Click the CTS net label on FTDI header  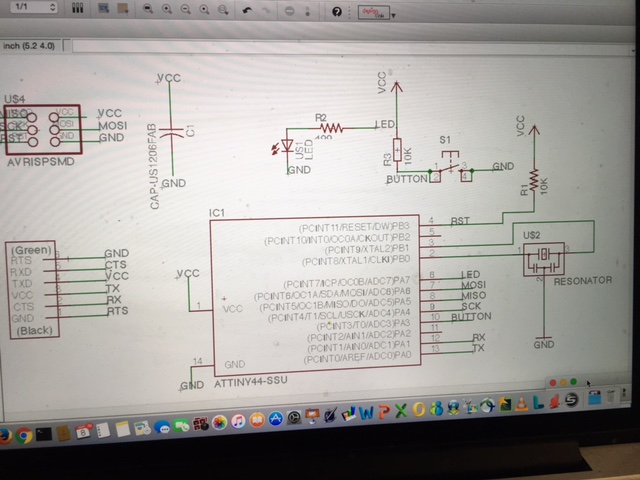tap(116, 264)
